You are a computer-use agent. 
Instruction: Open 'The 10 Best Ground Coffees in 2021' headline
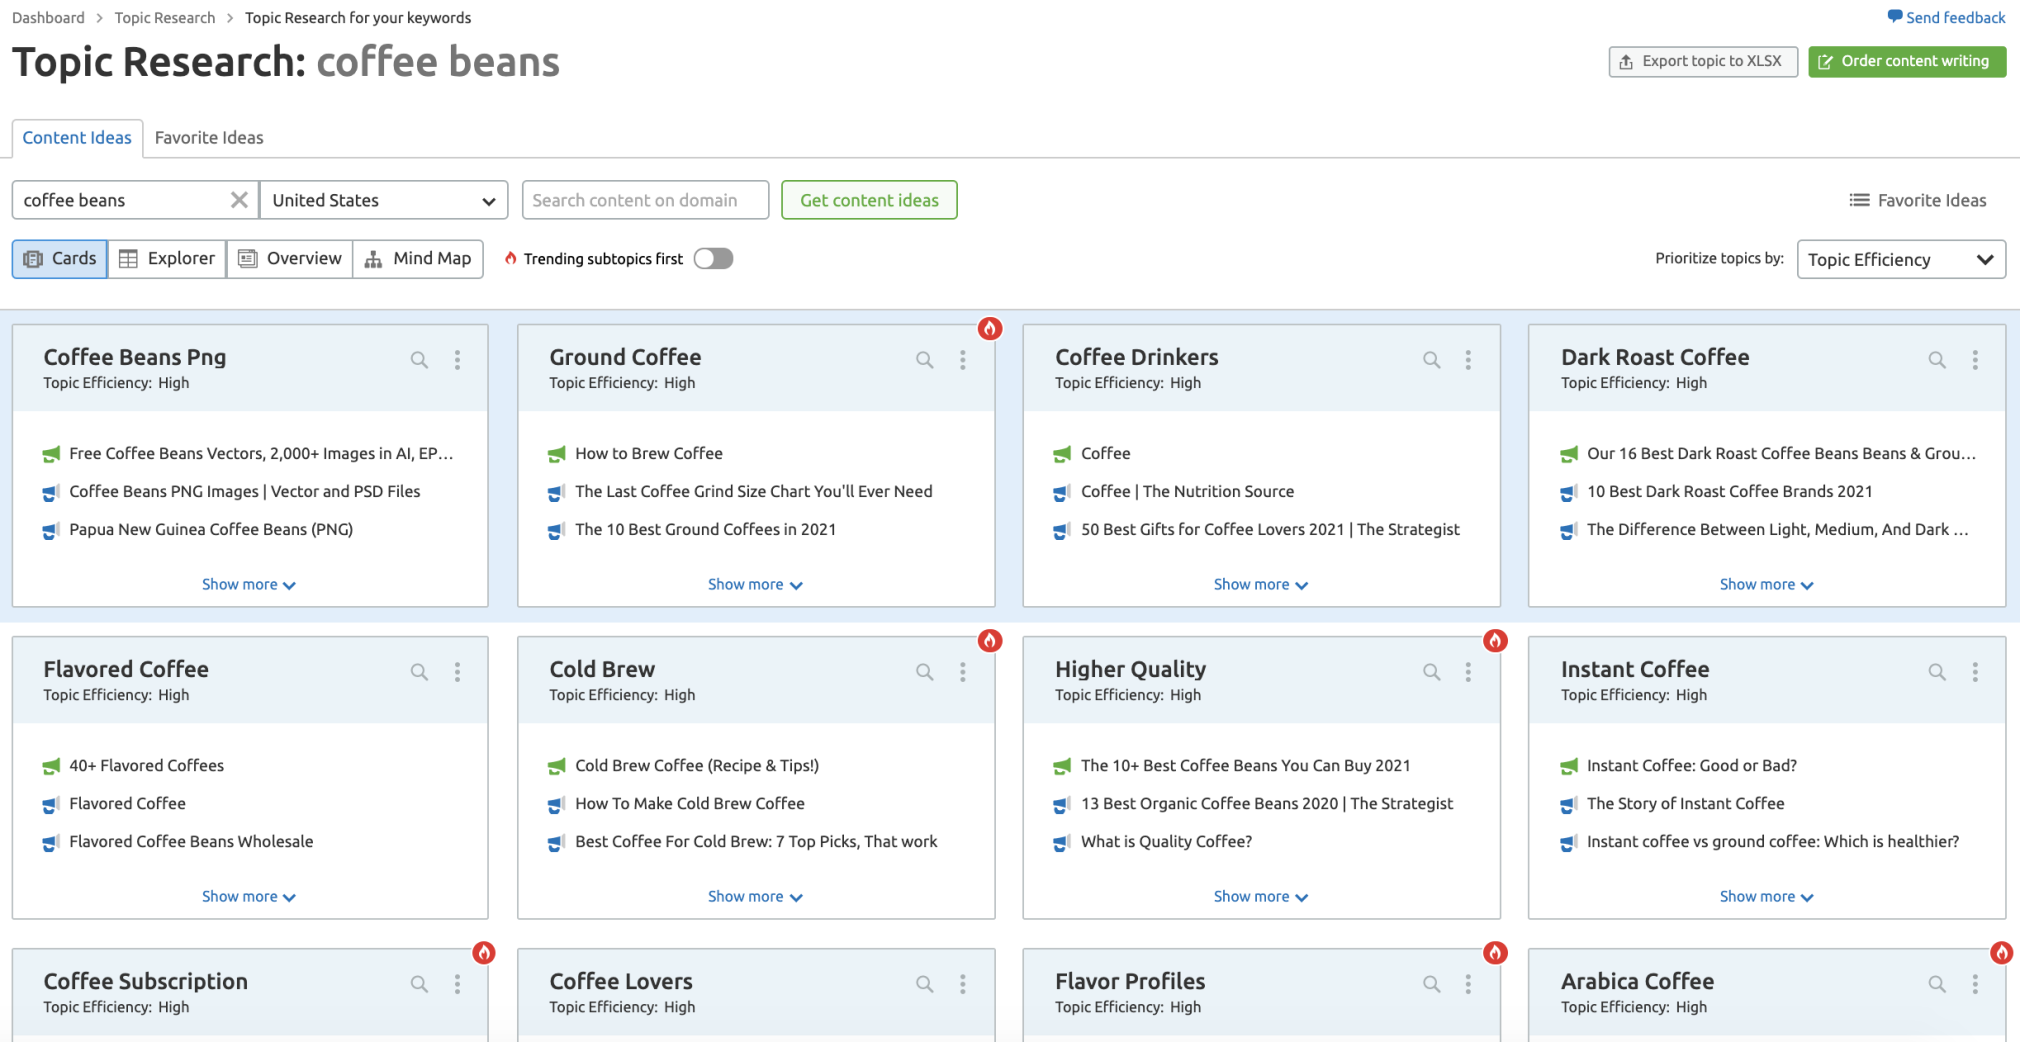(705, 529)
